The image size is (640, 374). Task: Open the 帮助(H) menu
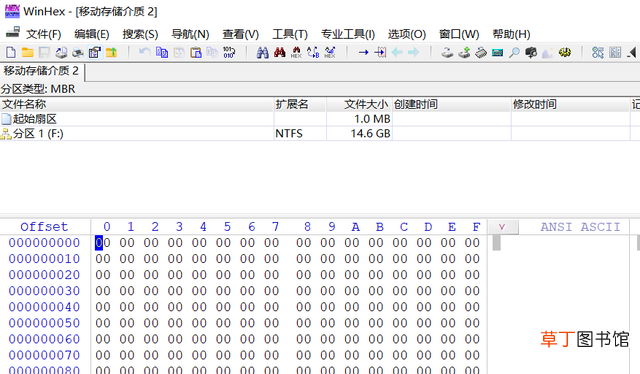pos(511,34)
